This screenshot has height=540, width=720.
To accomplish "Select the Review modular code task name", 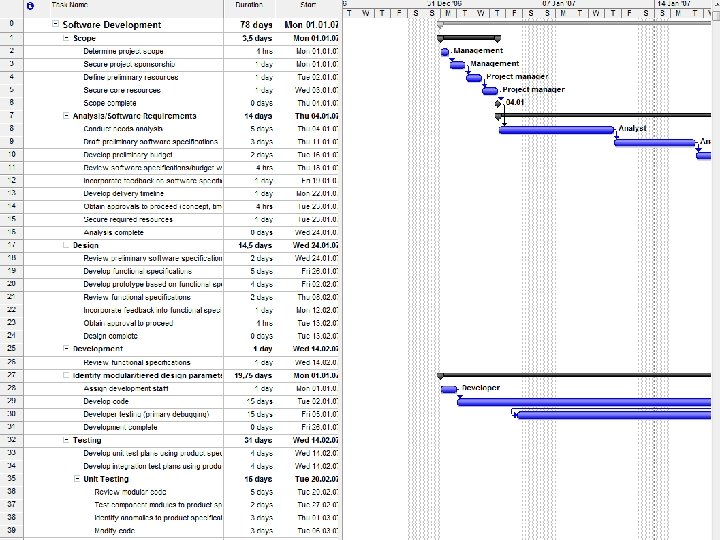I will point(130,492).
